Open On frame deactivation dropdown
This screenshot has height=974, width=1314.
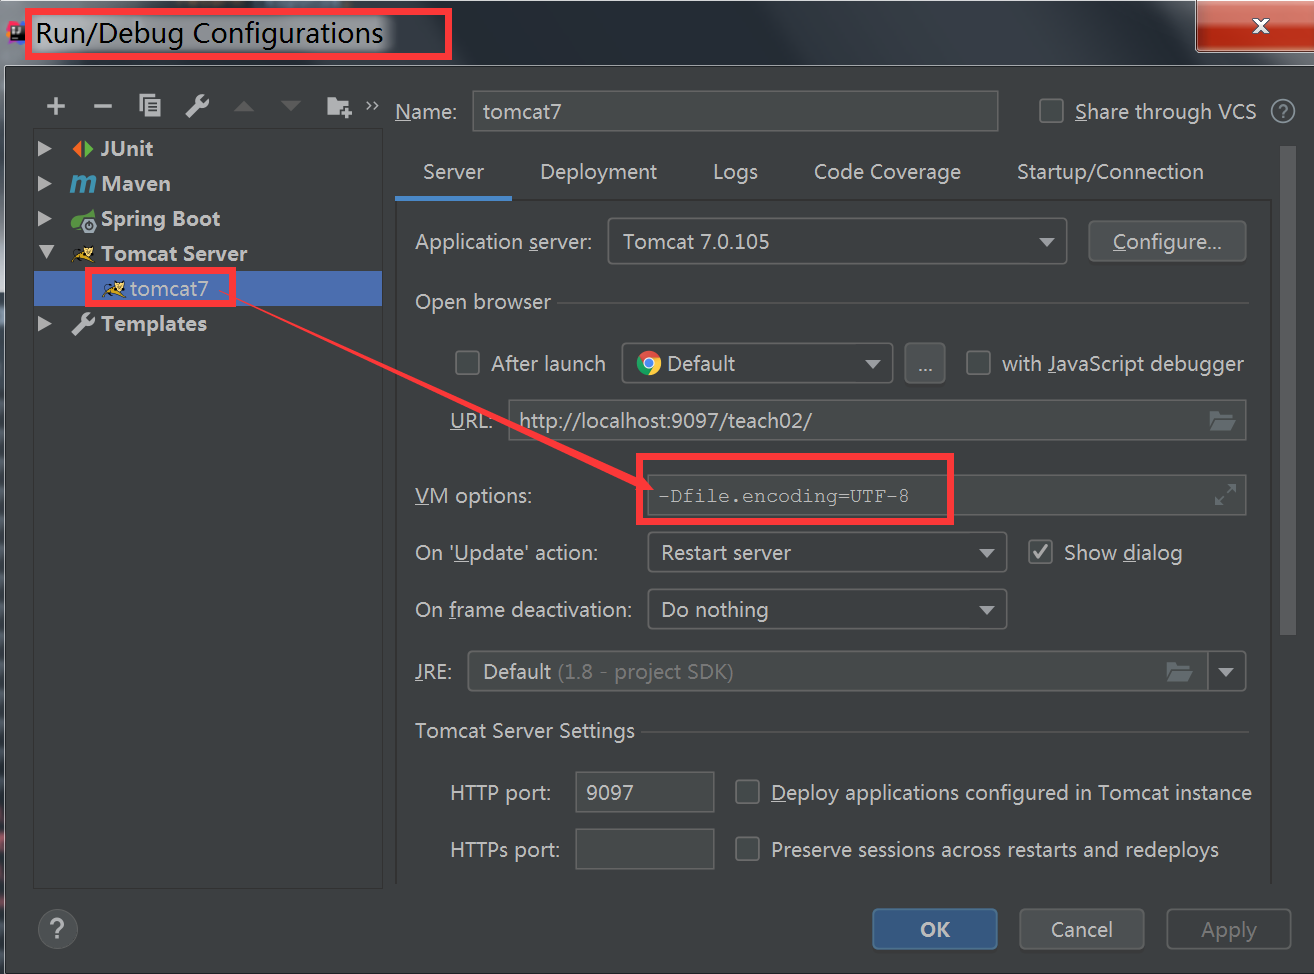[827, 610]
